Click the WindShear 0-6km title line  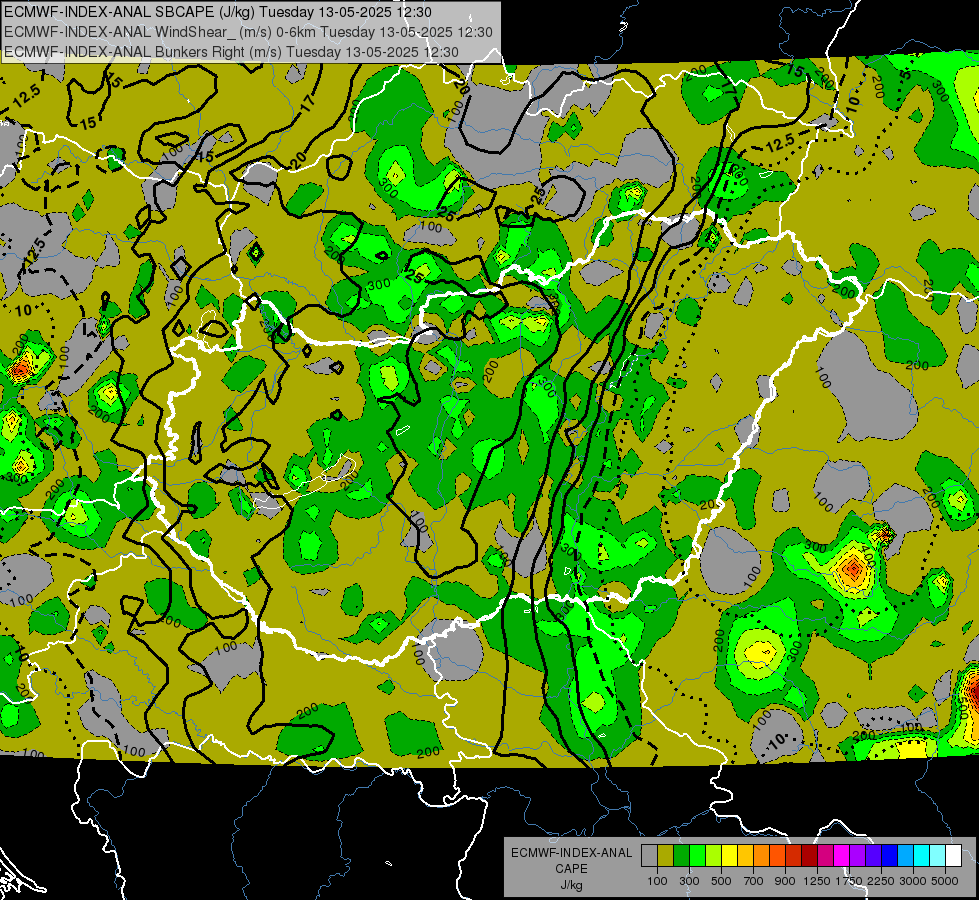click(x=248, y=32)
